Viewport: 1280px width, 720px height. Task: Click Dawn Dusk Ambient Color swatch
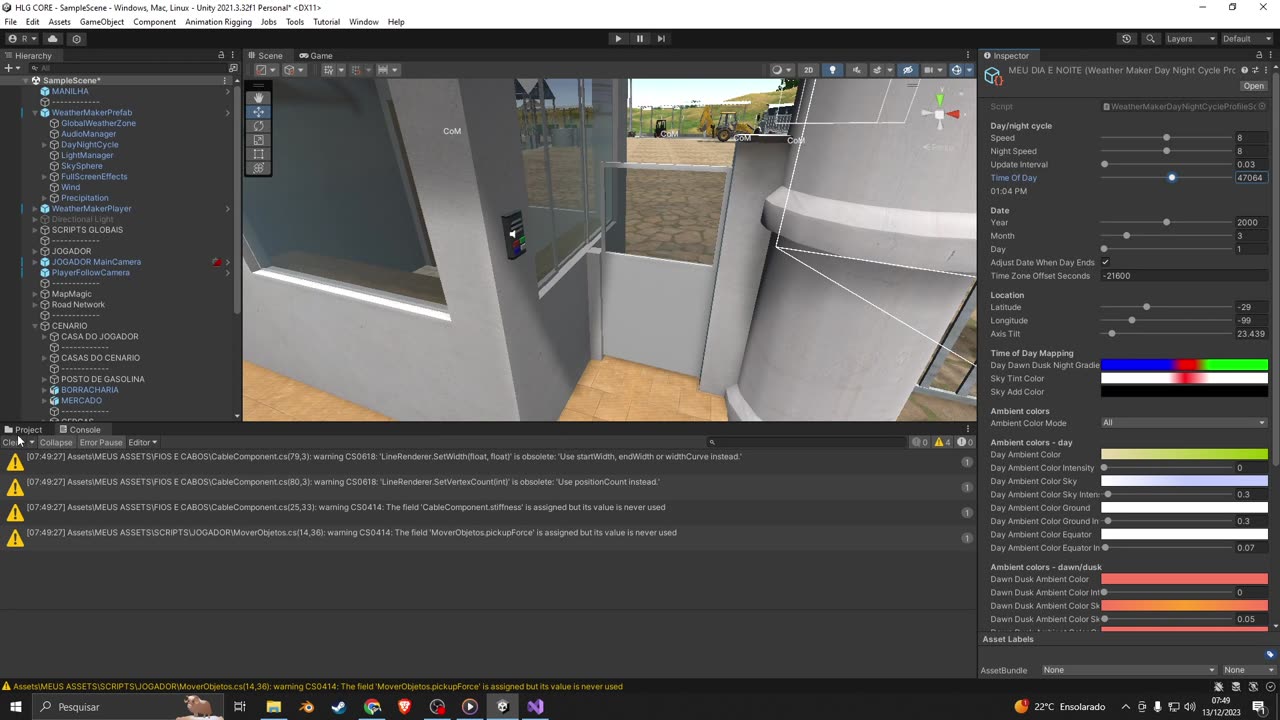1184,579
